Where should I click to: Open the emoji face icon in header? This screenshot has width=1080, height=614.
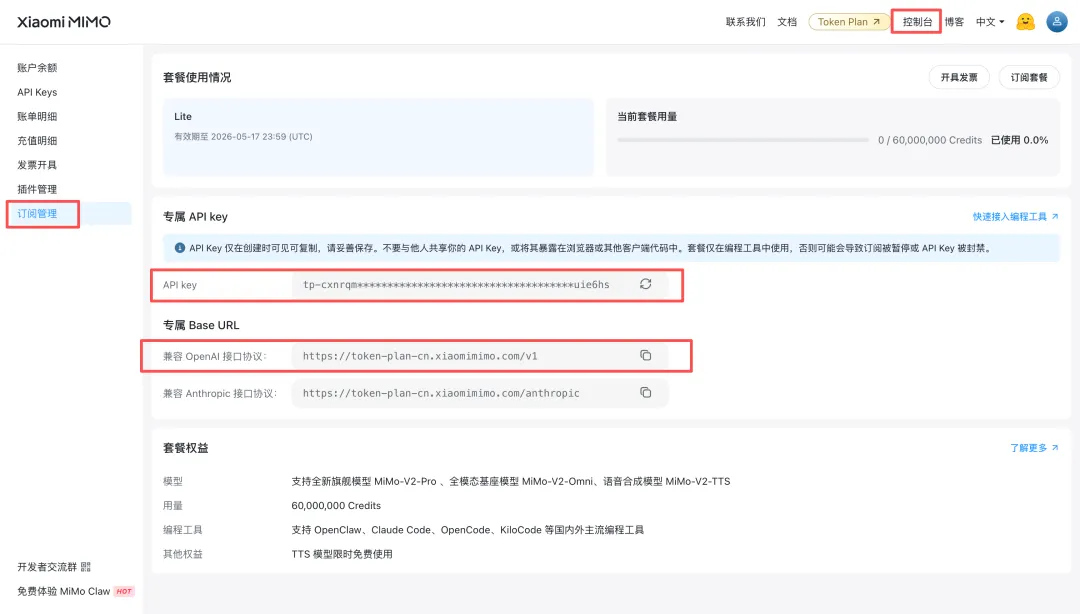click(x=1026, y=21)
